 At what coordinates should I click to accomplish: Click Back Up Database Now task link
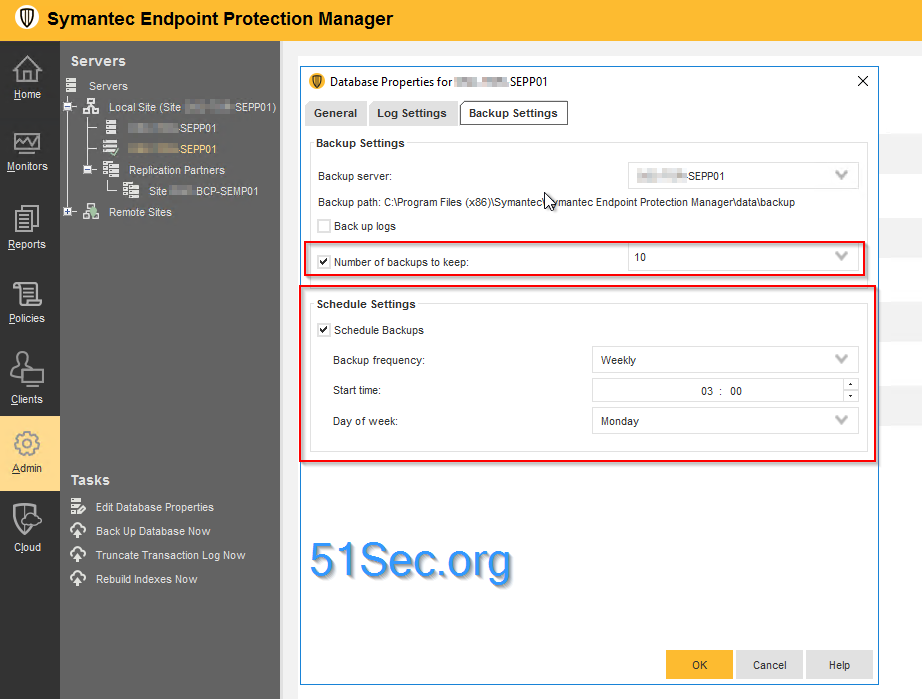[153, 531]
